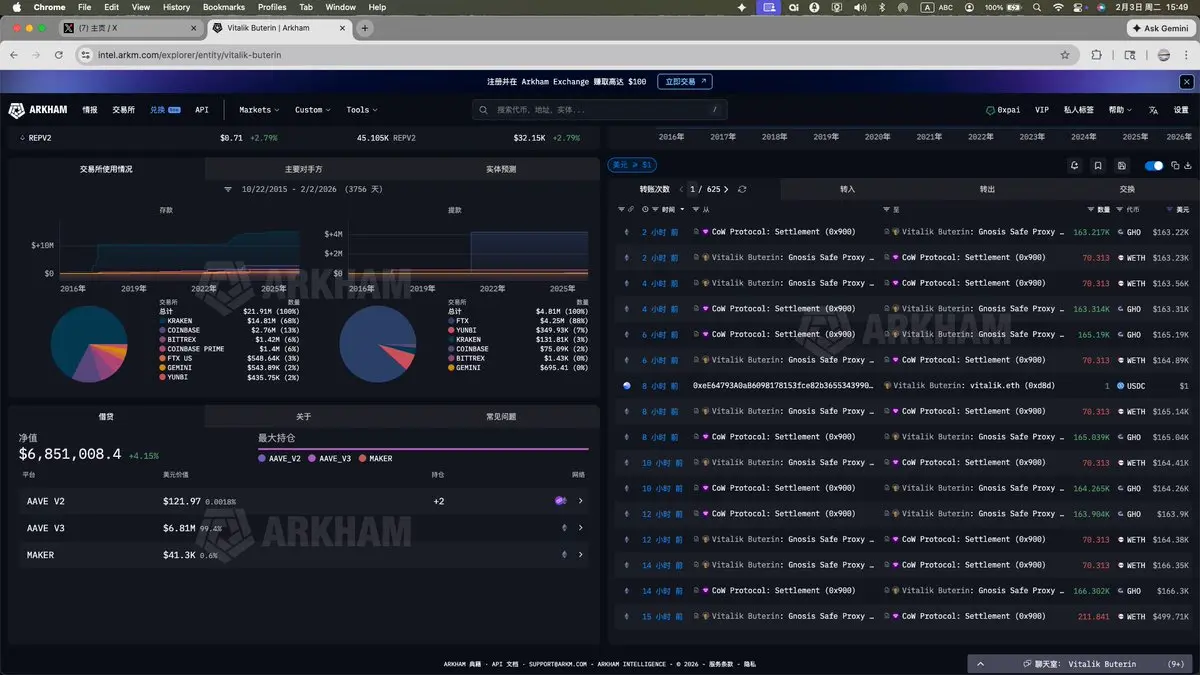This screenshot has width=1200, height=675.
Task: Select the 转入 transfers tab
Action: coord(848,189)
